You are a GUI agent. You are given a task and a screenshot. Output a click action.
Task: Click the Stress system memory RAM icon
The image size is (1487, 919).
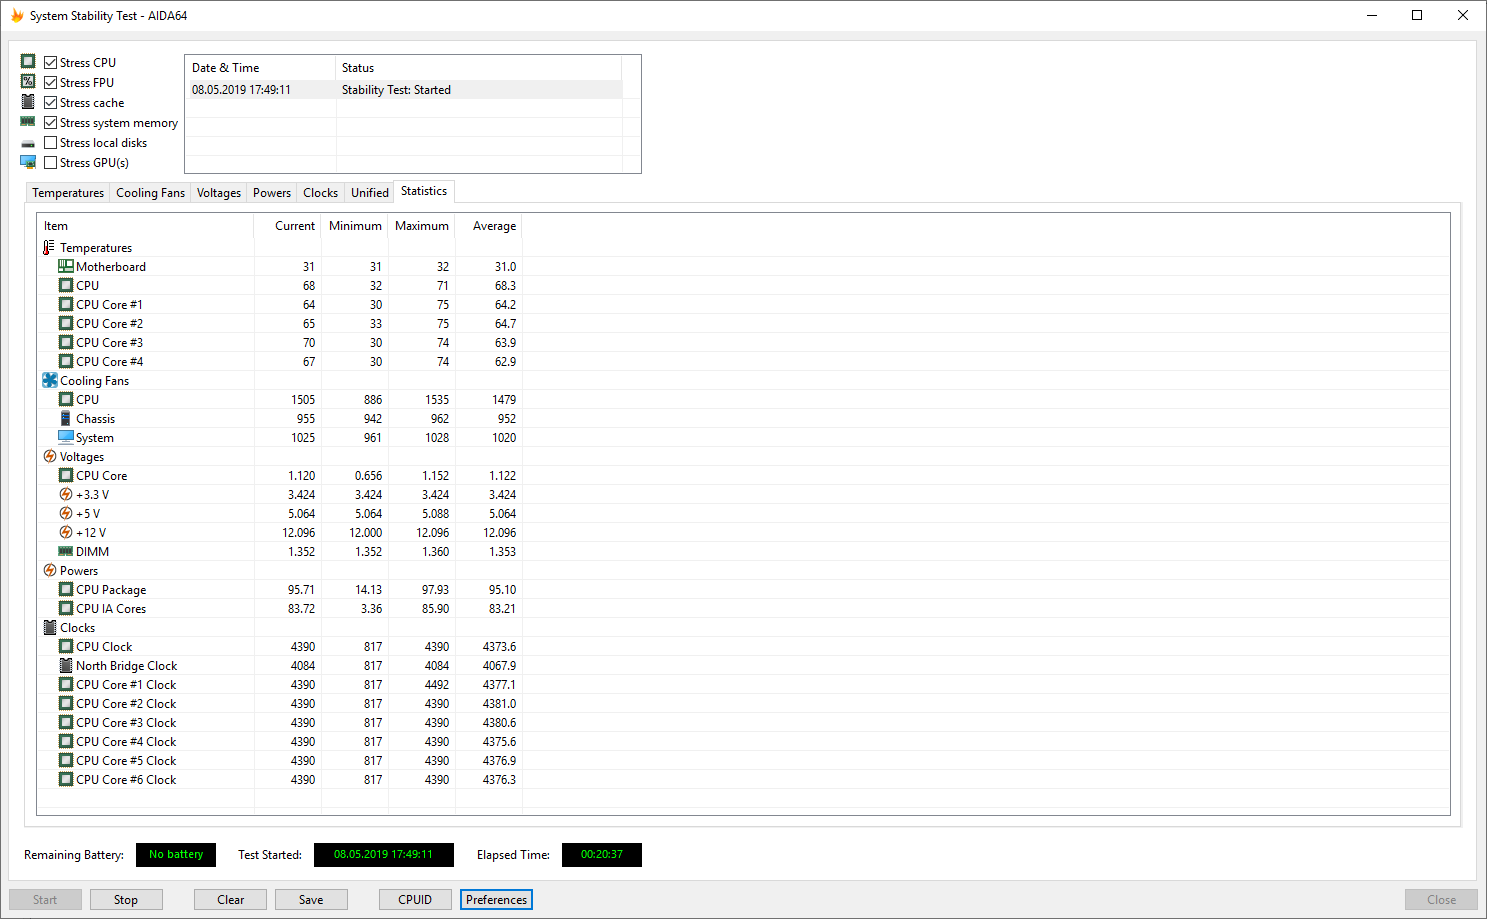click(28, 122)
